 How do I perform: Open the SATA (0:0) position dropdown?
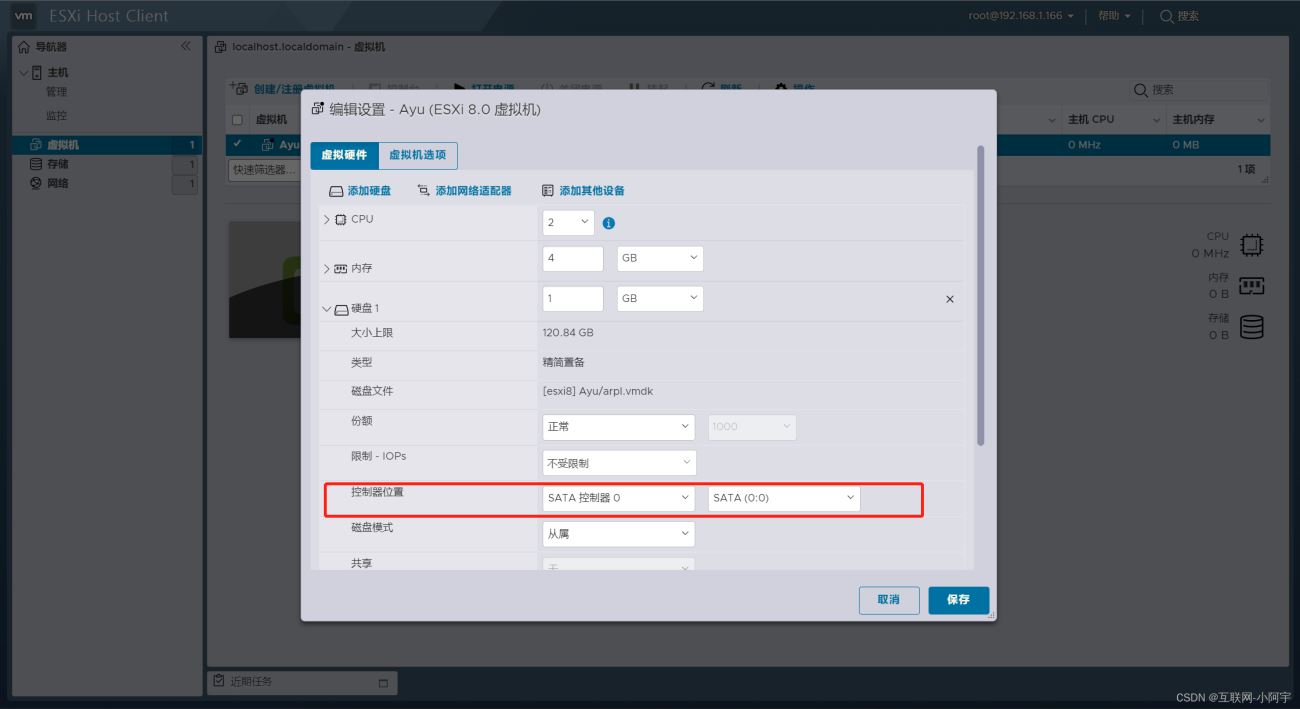pos(784,498)
